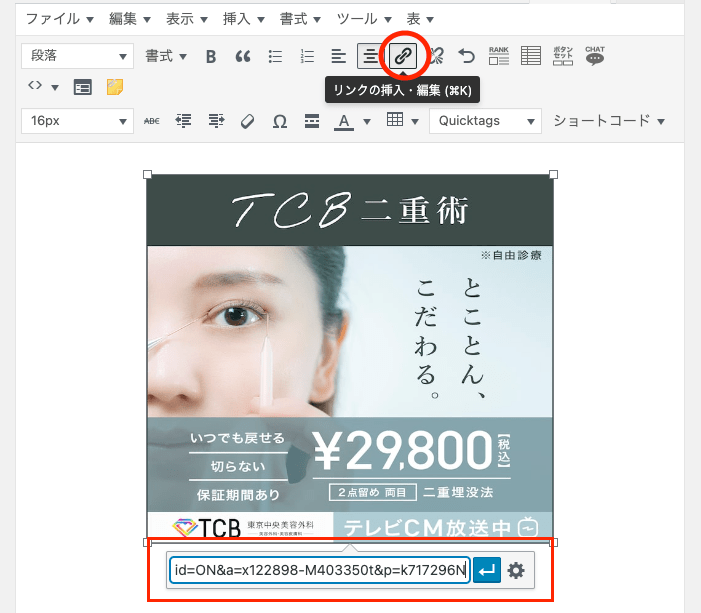Open the 挿入 menu
Viewport: 701px width, 613px height.
coord(243,19)
